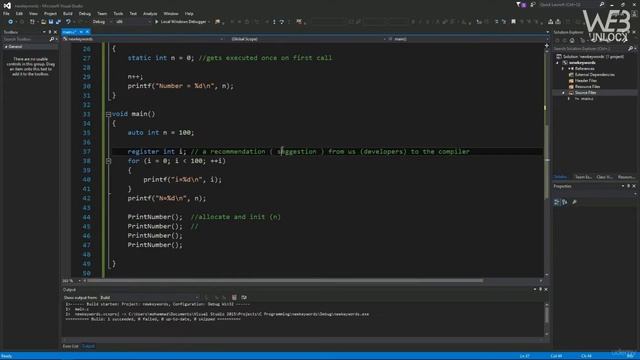The width and height of the screenshot is (640, 360).
Task: Collapse the General toolbox group
Action: pos(6,47)
